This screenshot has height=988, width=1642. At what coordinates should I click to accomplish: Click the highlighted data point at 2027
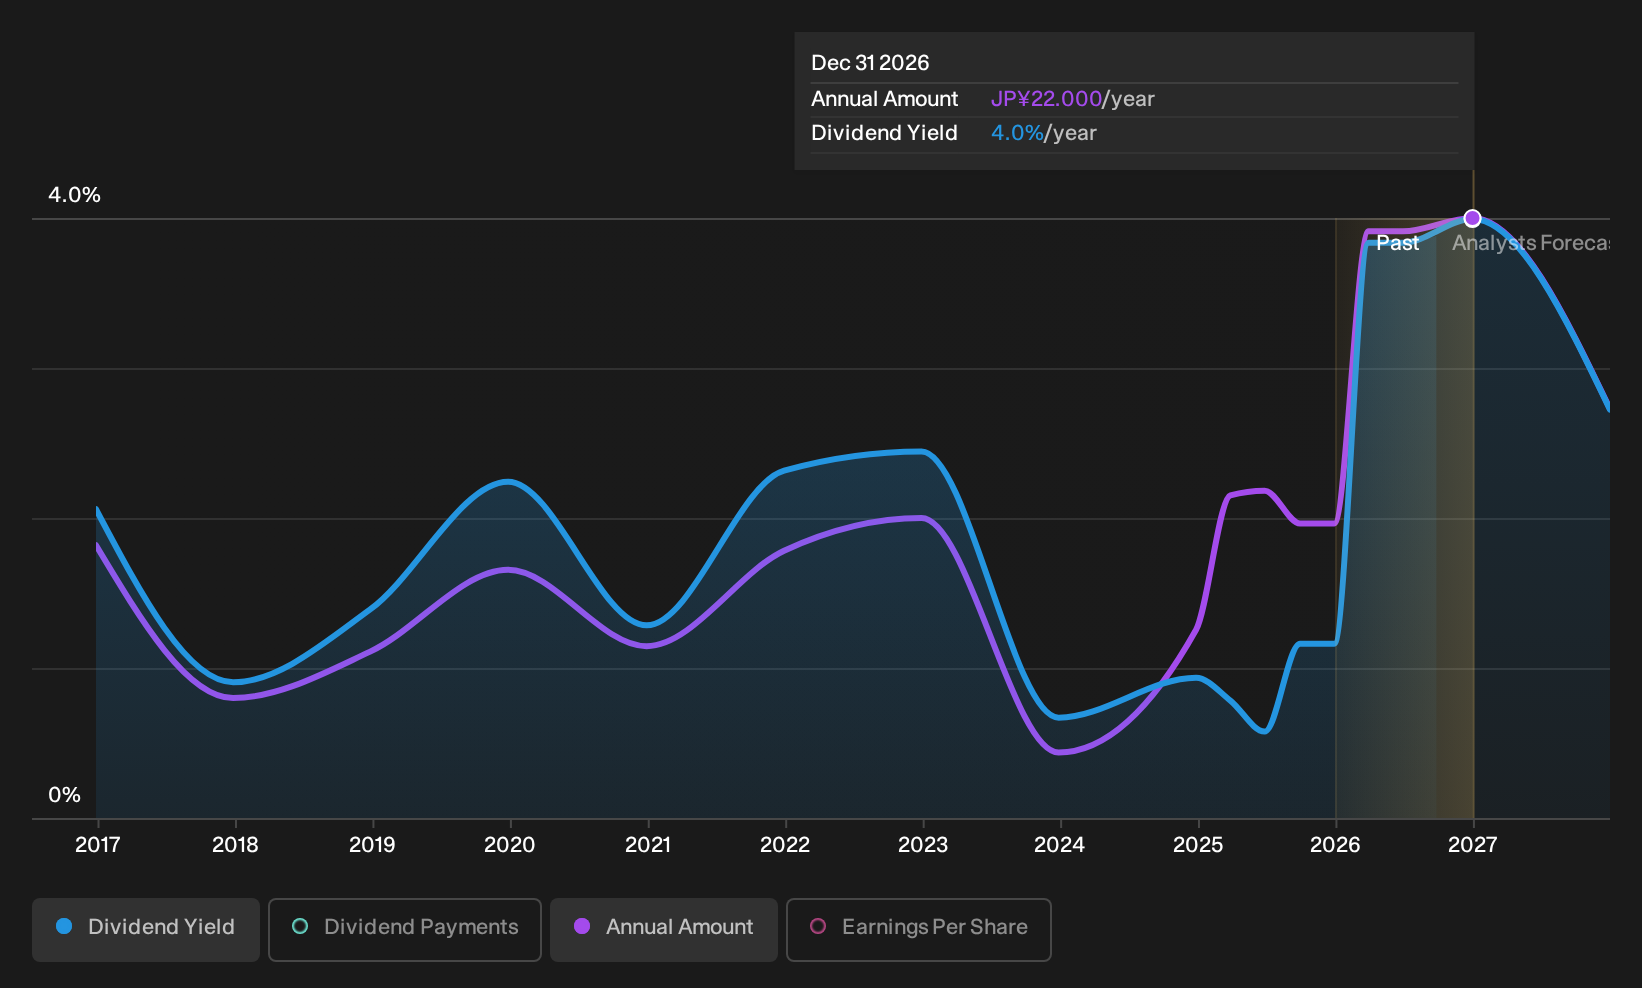coord(1472,218)
